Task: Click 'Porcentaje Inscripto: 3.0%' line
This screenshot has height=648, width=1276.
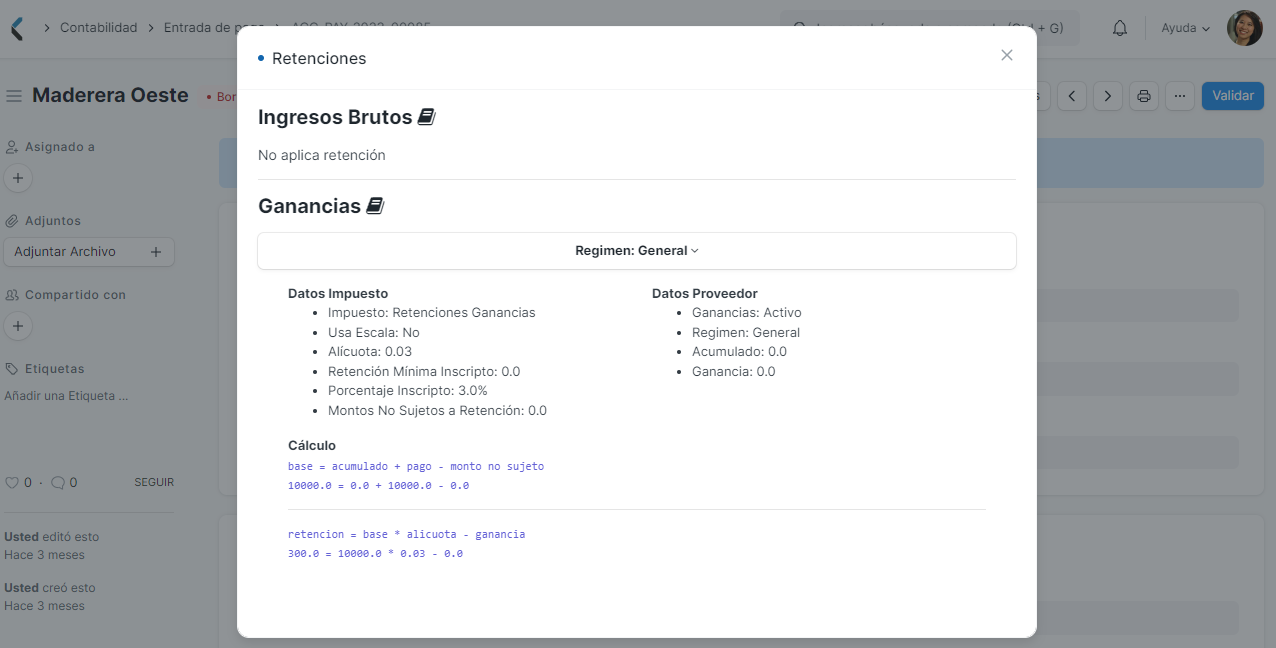Action: [408, 391]
